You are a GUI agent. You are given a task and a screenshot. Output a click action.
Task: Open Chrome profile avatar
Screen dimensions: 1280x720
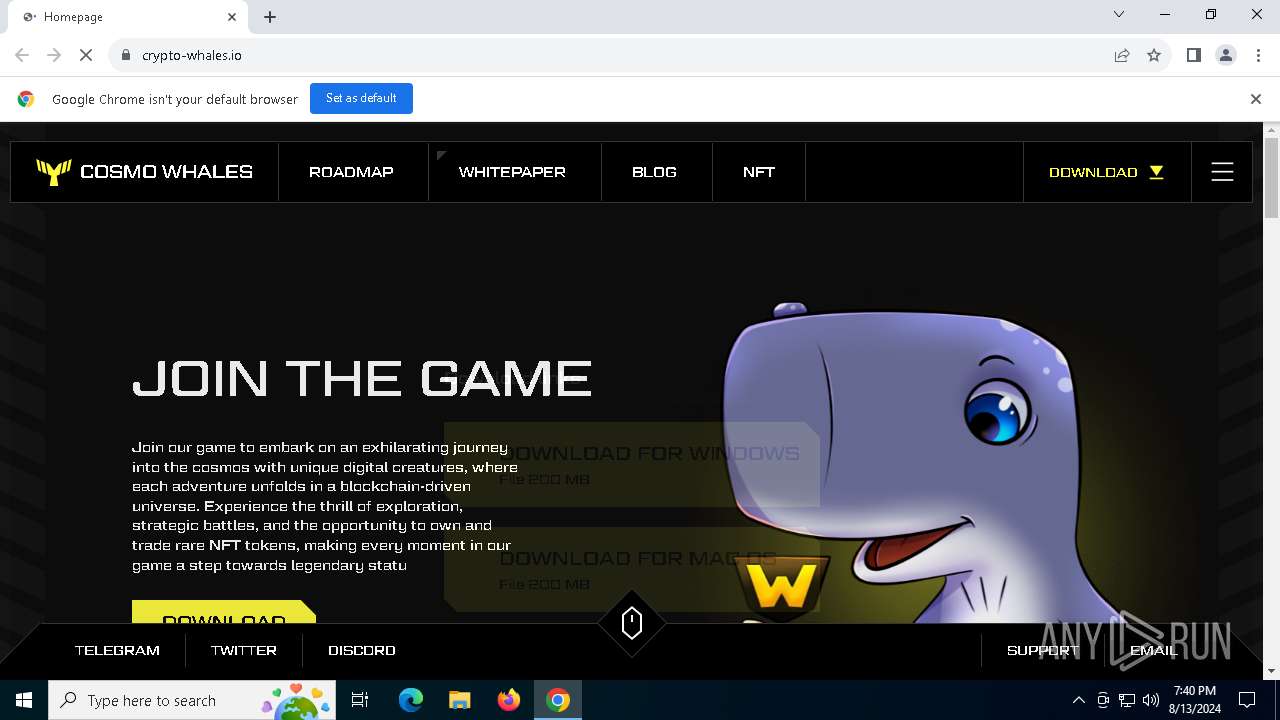click(x=1226, y=55)
